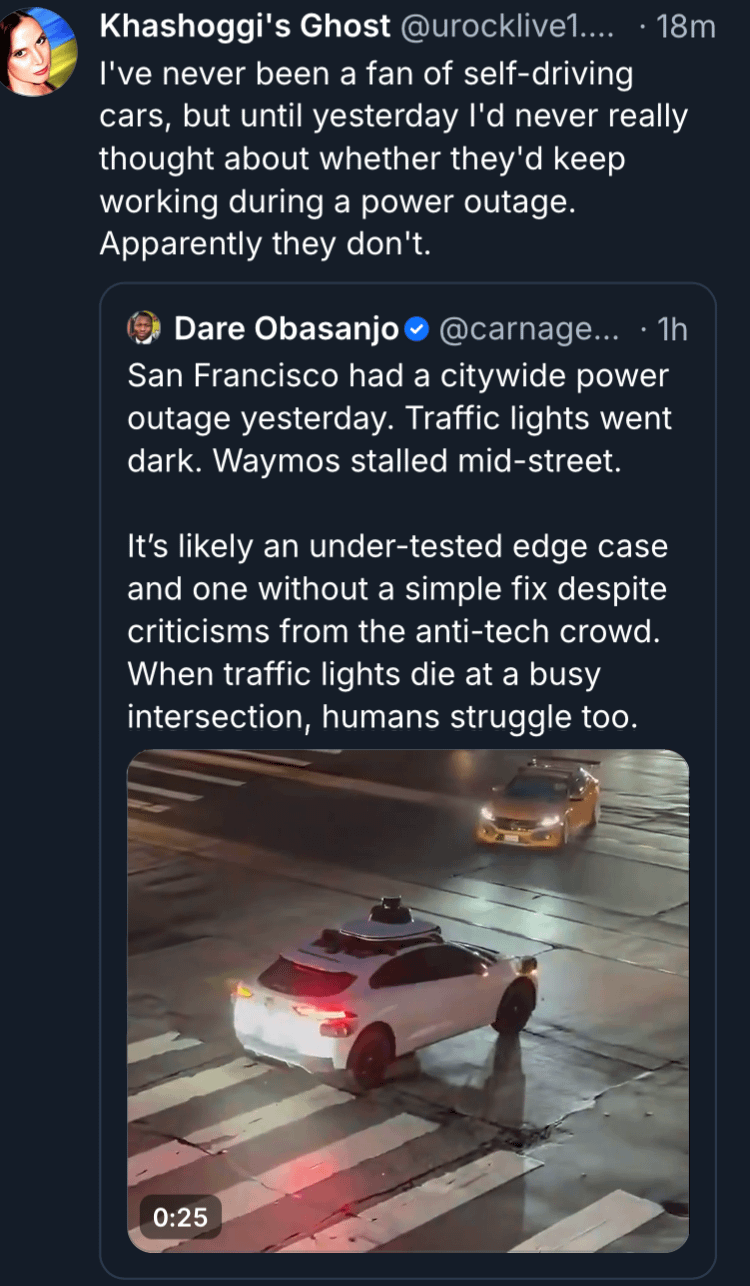Viewport: 750px width, 1286px height.
Task: Click the 1h quoted post timestamp
Action: [x=671, y=328]
